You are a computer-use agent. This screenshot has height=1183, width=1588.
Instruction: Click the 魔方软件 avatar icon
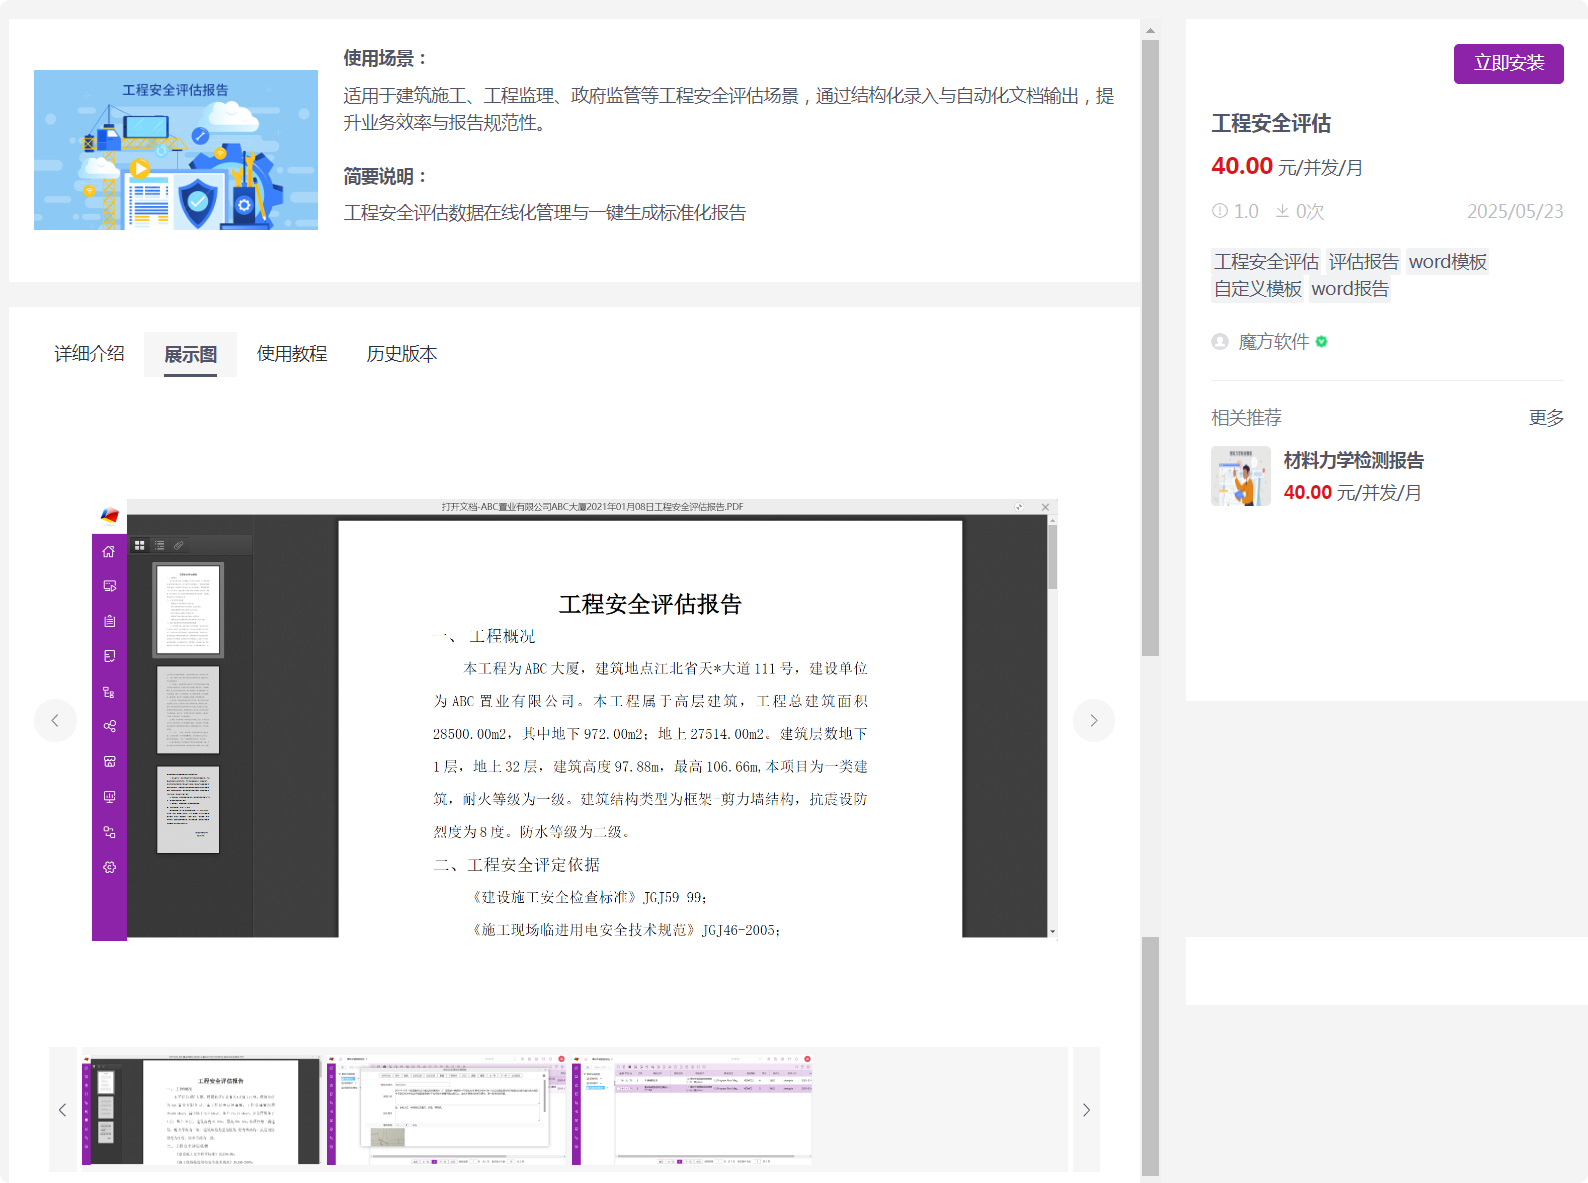click(1220, 342)
